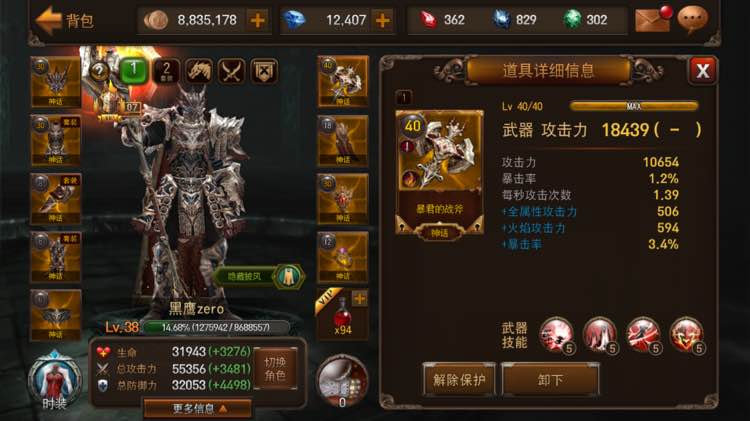Image resolution: width=750 pixels, height=421 pixels.
Task: Select the first weapon skill icon
Action: (556, 335)
